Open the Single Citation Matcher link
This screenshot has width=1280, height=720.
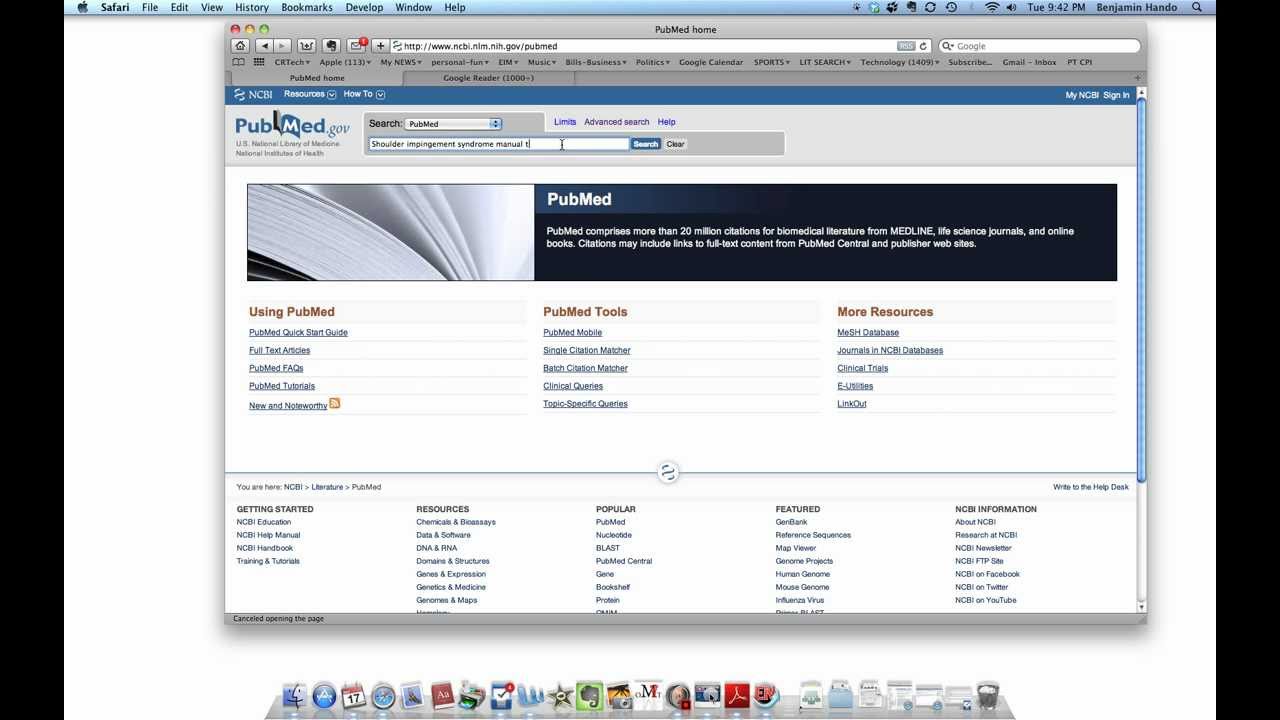[587, 350]
